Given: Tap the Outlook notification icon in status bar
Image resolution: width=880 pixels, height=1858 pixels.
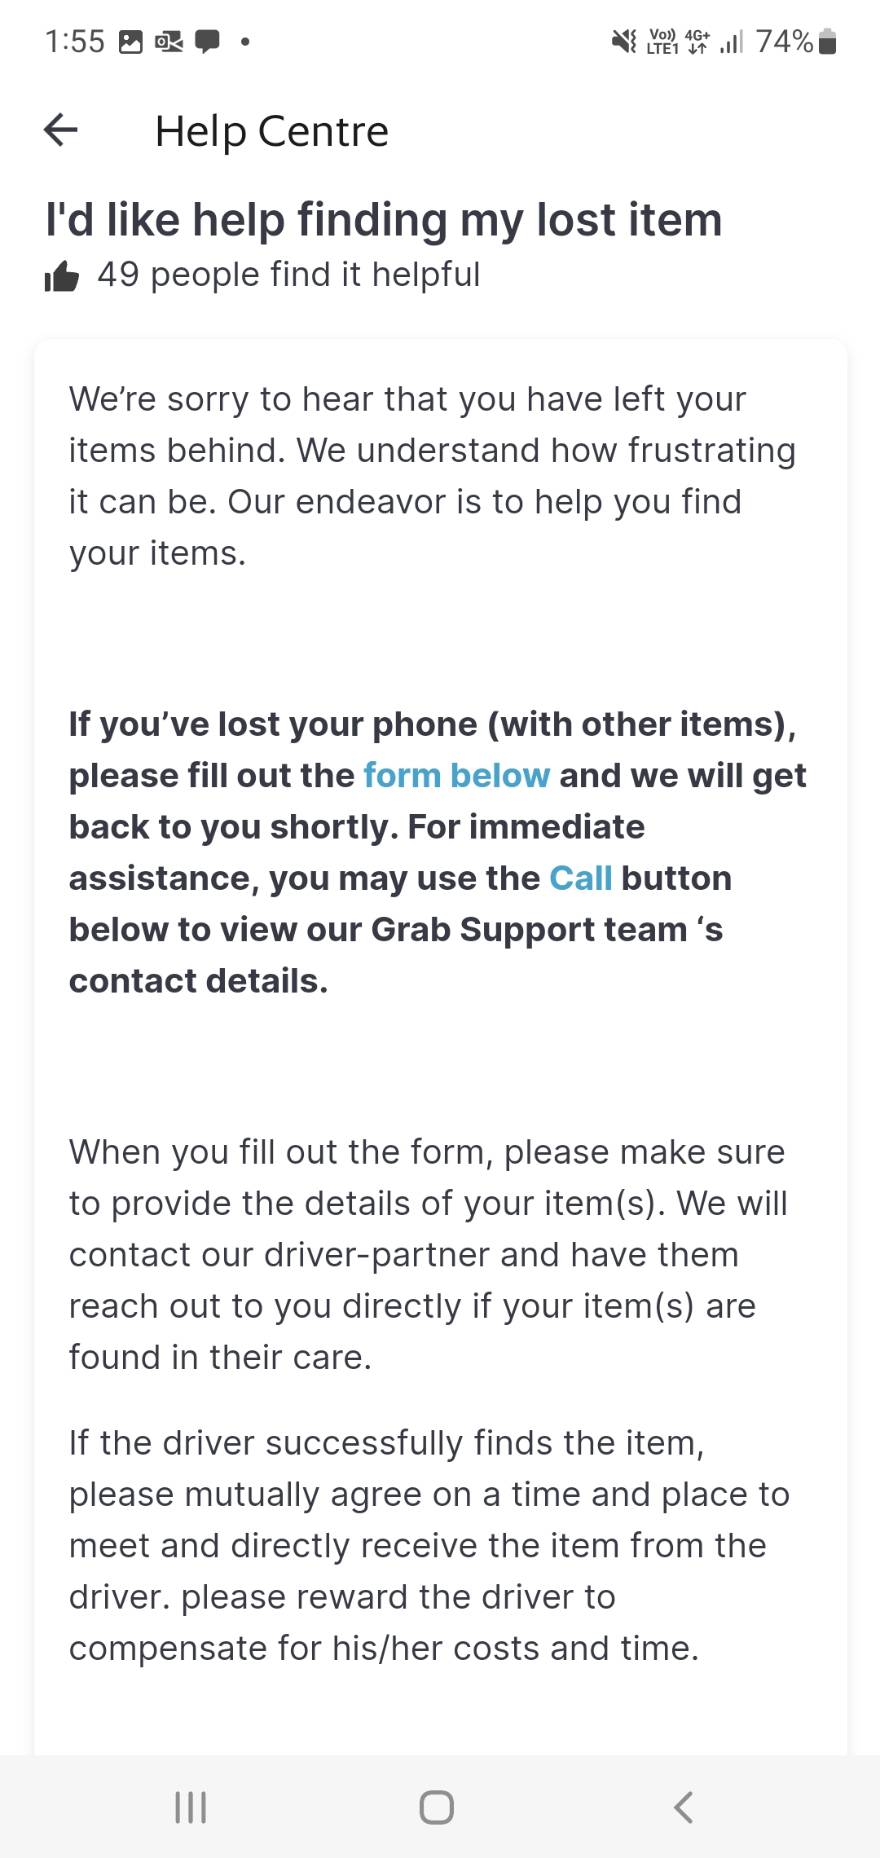Looking at the screenshot, I should [x=169, y=42].
